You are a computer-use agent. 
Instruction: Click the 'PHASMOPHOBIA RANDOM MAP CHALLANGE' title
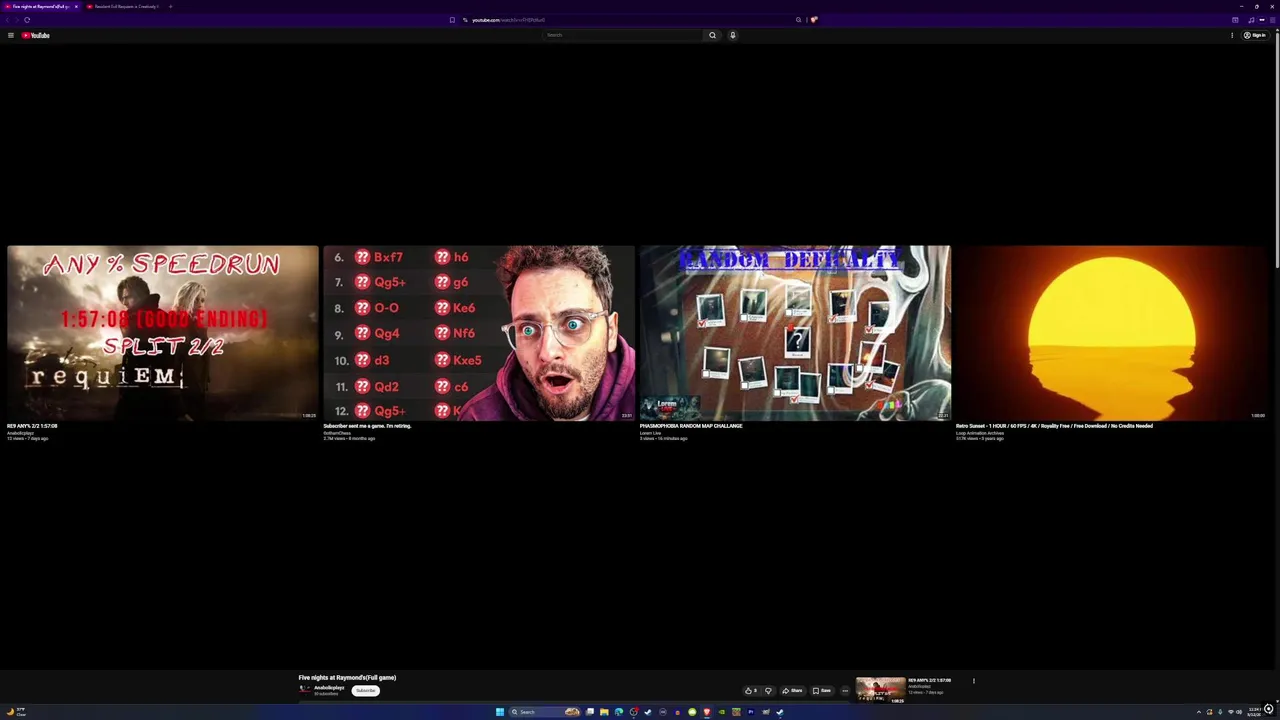691,426
